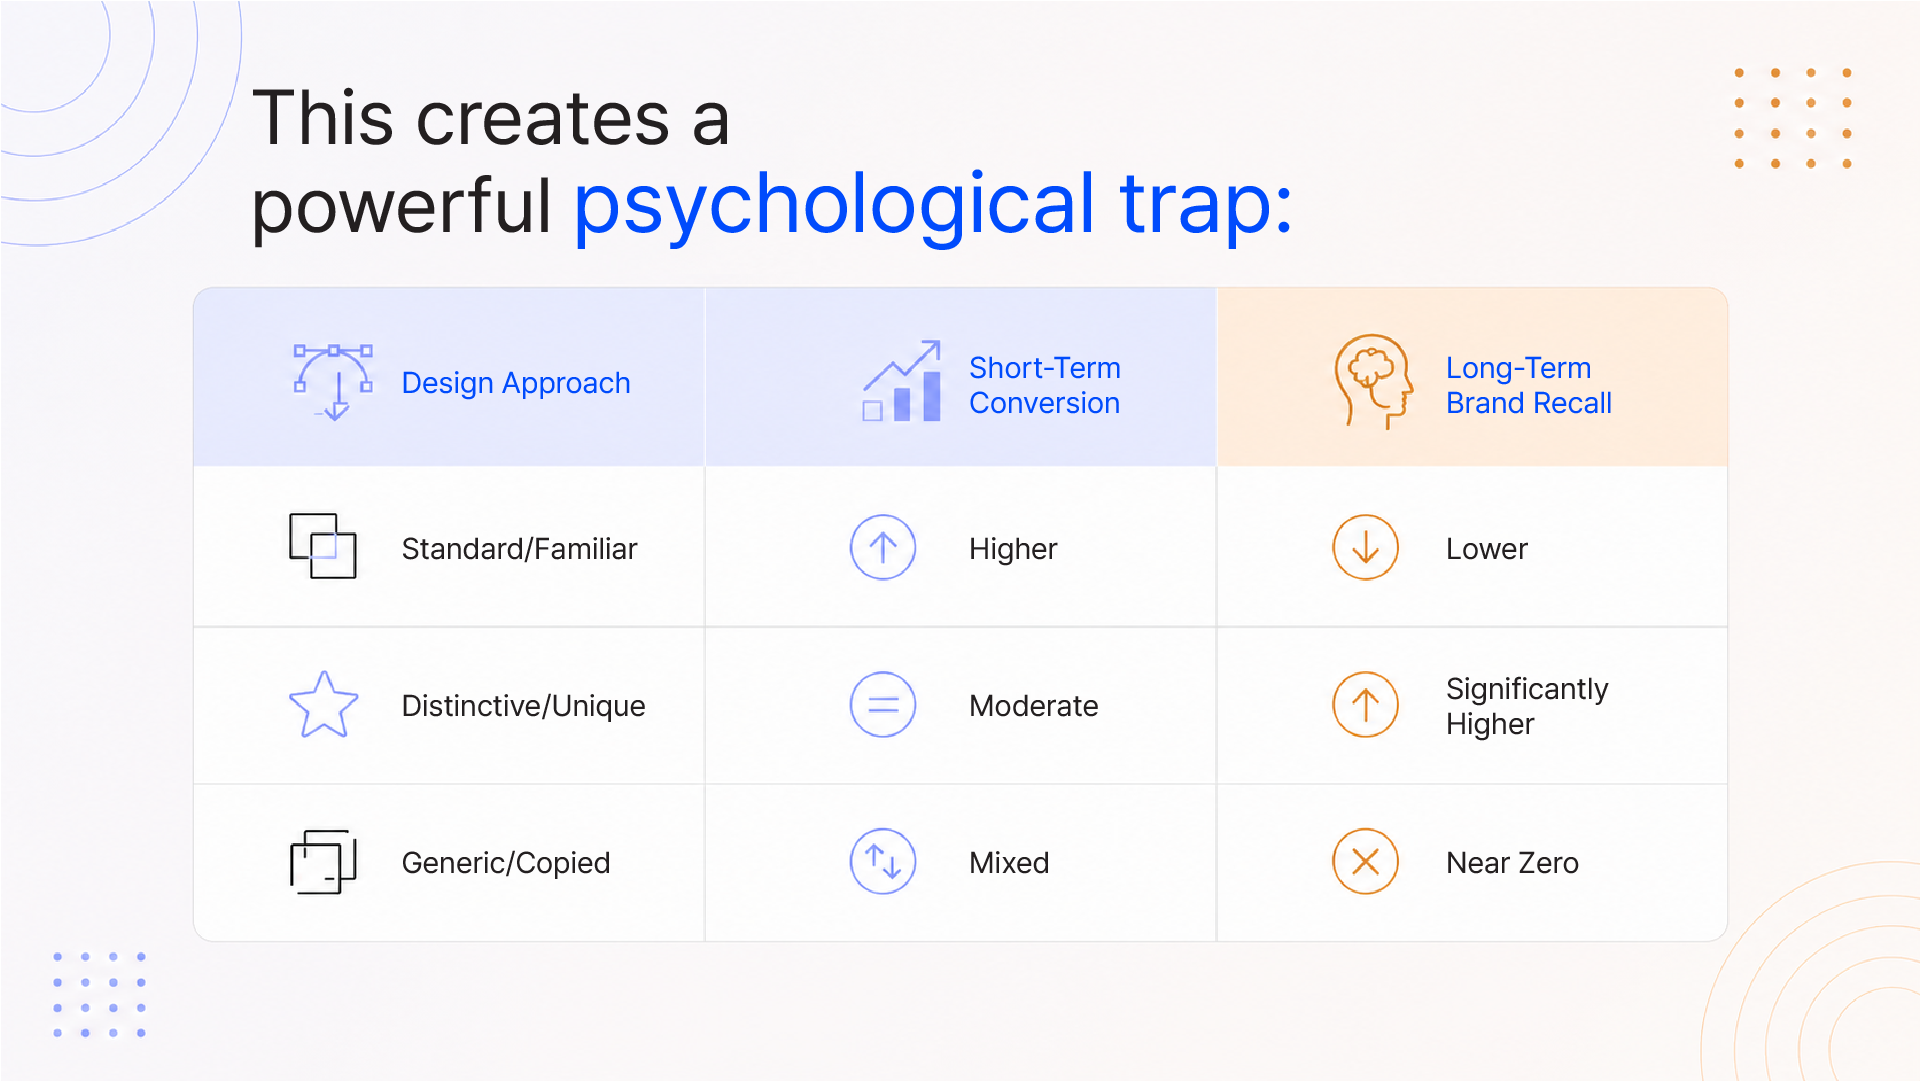Click the orange up-arrow circle by Significantly Higher
Viewport: 1921px width, 1081px height.
pyautogui.click(x=1365, y=705)
